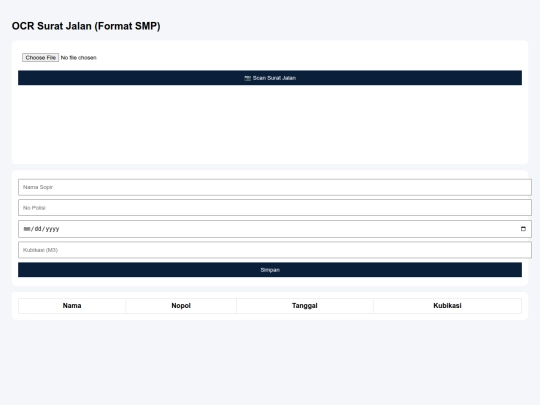Click the Nama column header

pos(72,306)
